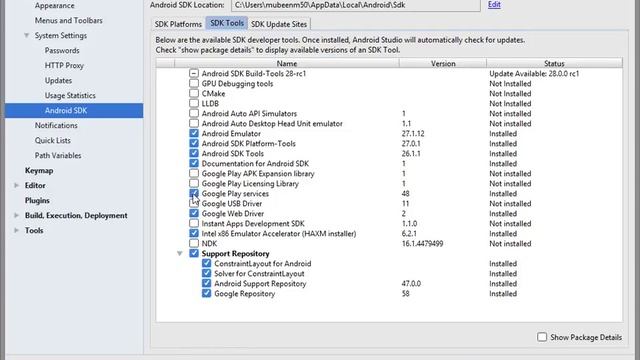The width and height of the screenshot is (640, 360).
Task: Select HTTP Proxy settings
Action: 64,65
